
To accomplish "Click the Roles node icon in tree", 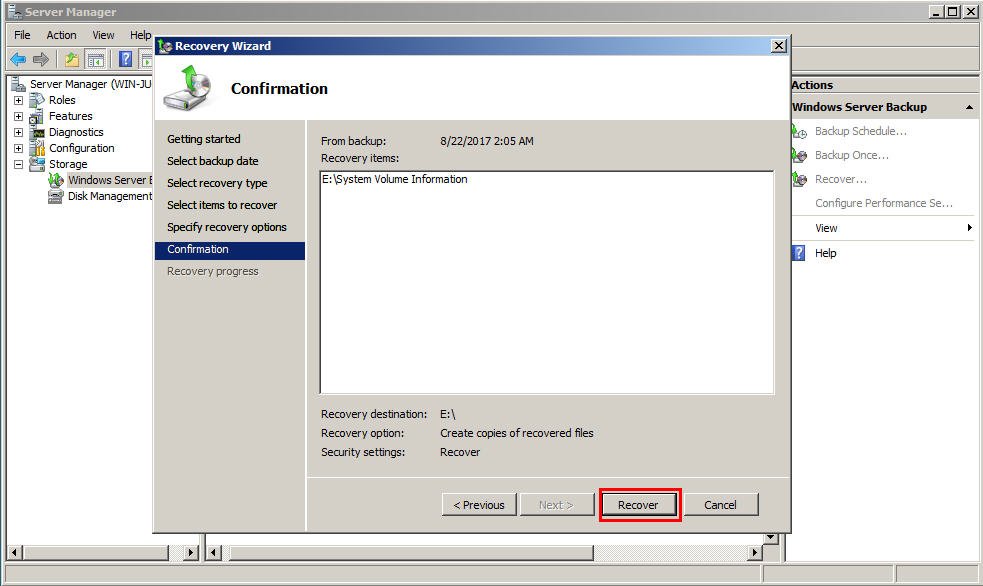I will tap(37, 100).
